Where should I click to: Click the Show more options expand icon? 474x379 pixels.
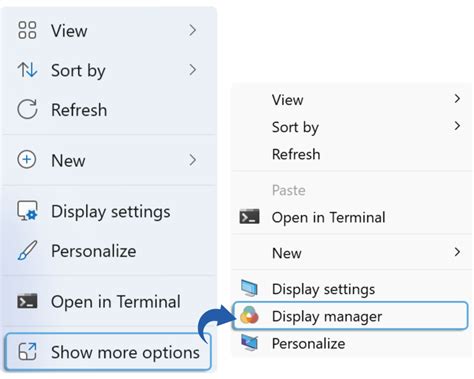point(27,352)
